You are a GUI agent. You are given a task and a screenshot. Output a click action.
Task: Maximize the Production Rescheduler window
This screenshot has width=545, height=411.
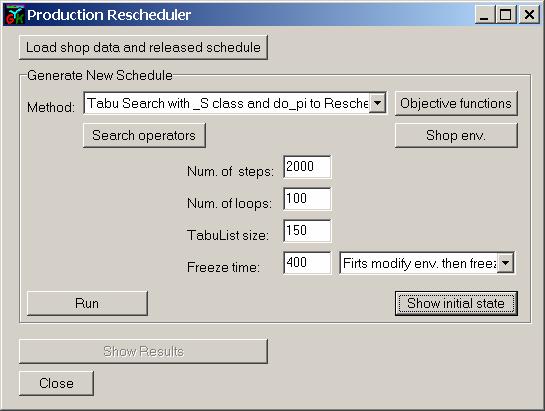(506, 15)
